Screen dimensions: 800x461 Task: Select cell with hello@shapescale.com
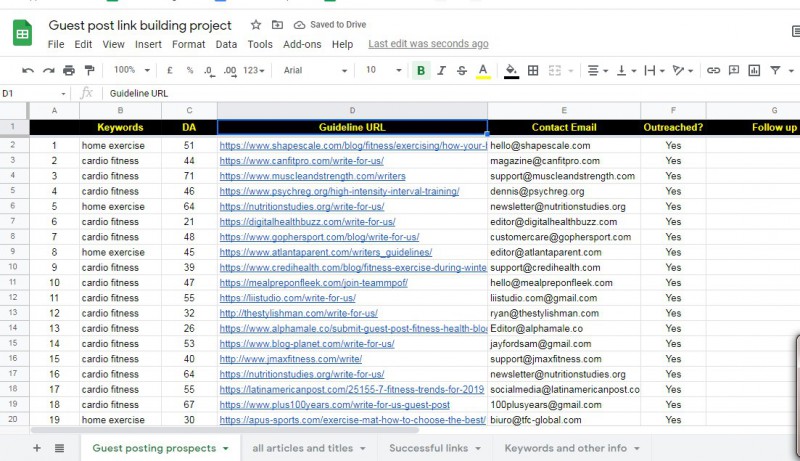[x=564, y=145]
